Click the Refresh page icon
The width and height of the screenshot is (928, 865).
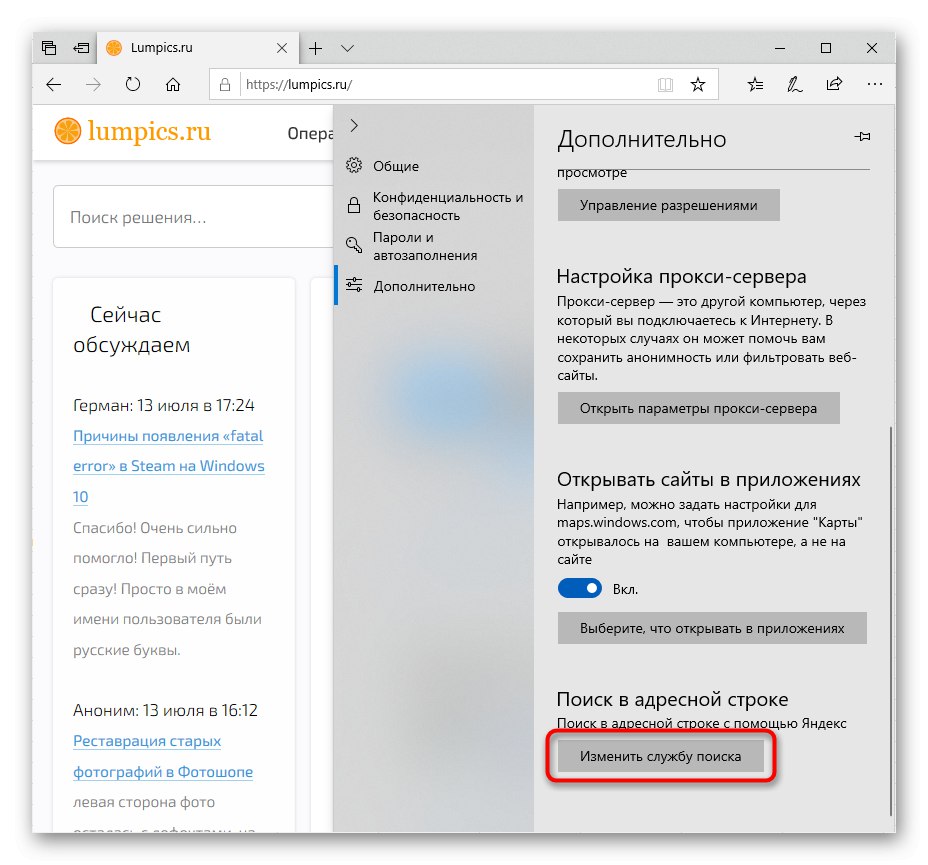(x=132, y=85)
